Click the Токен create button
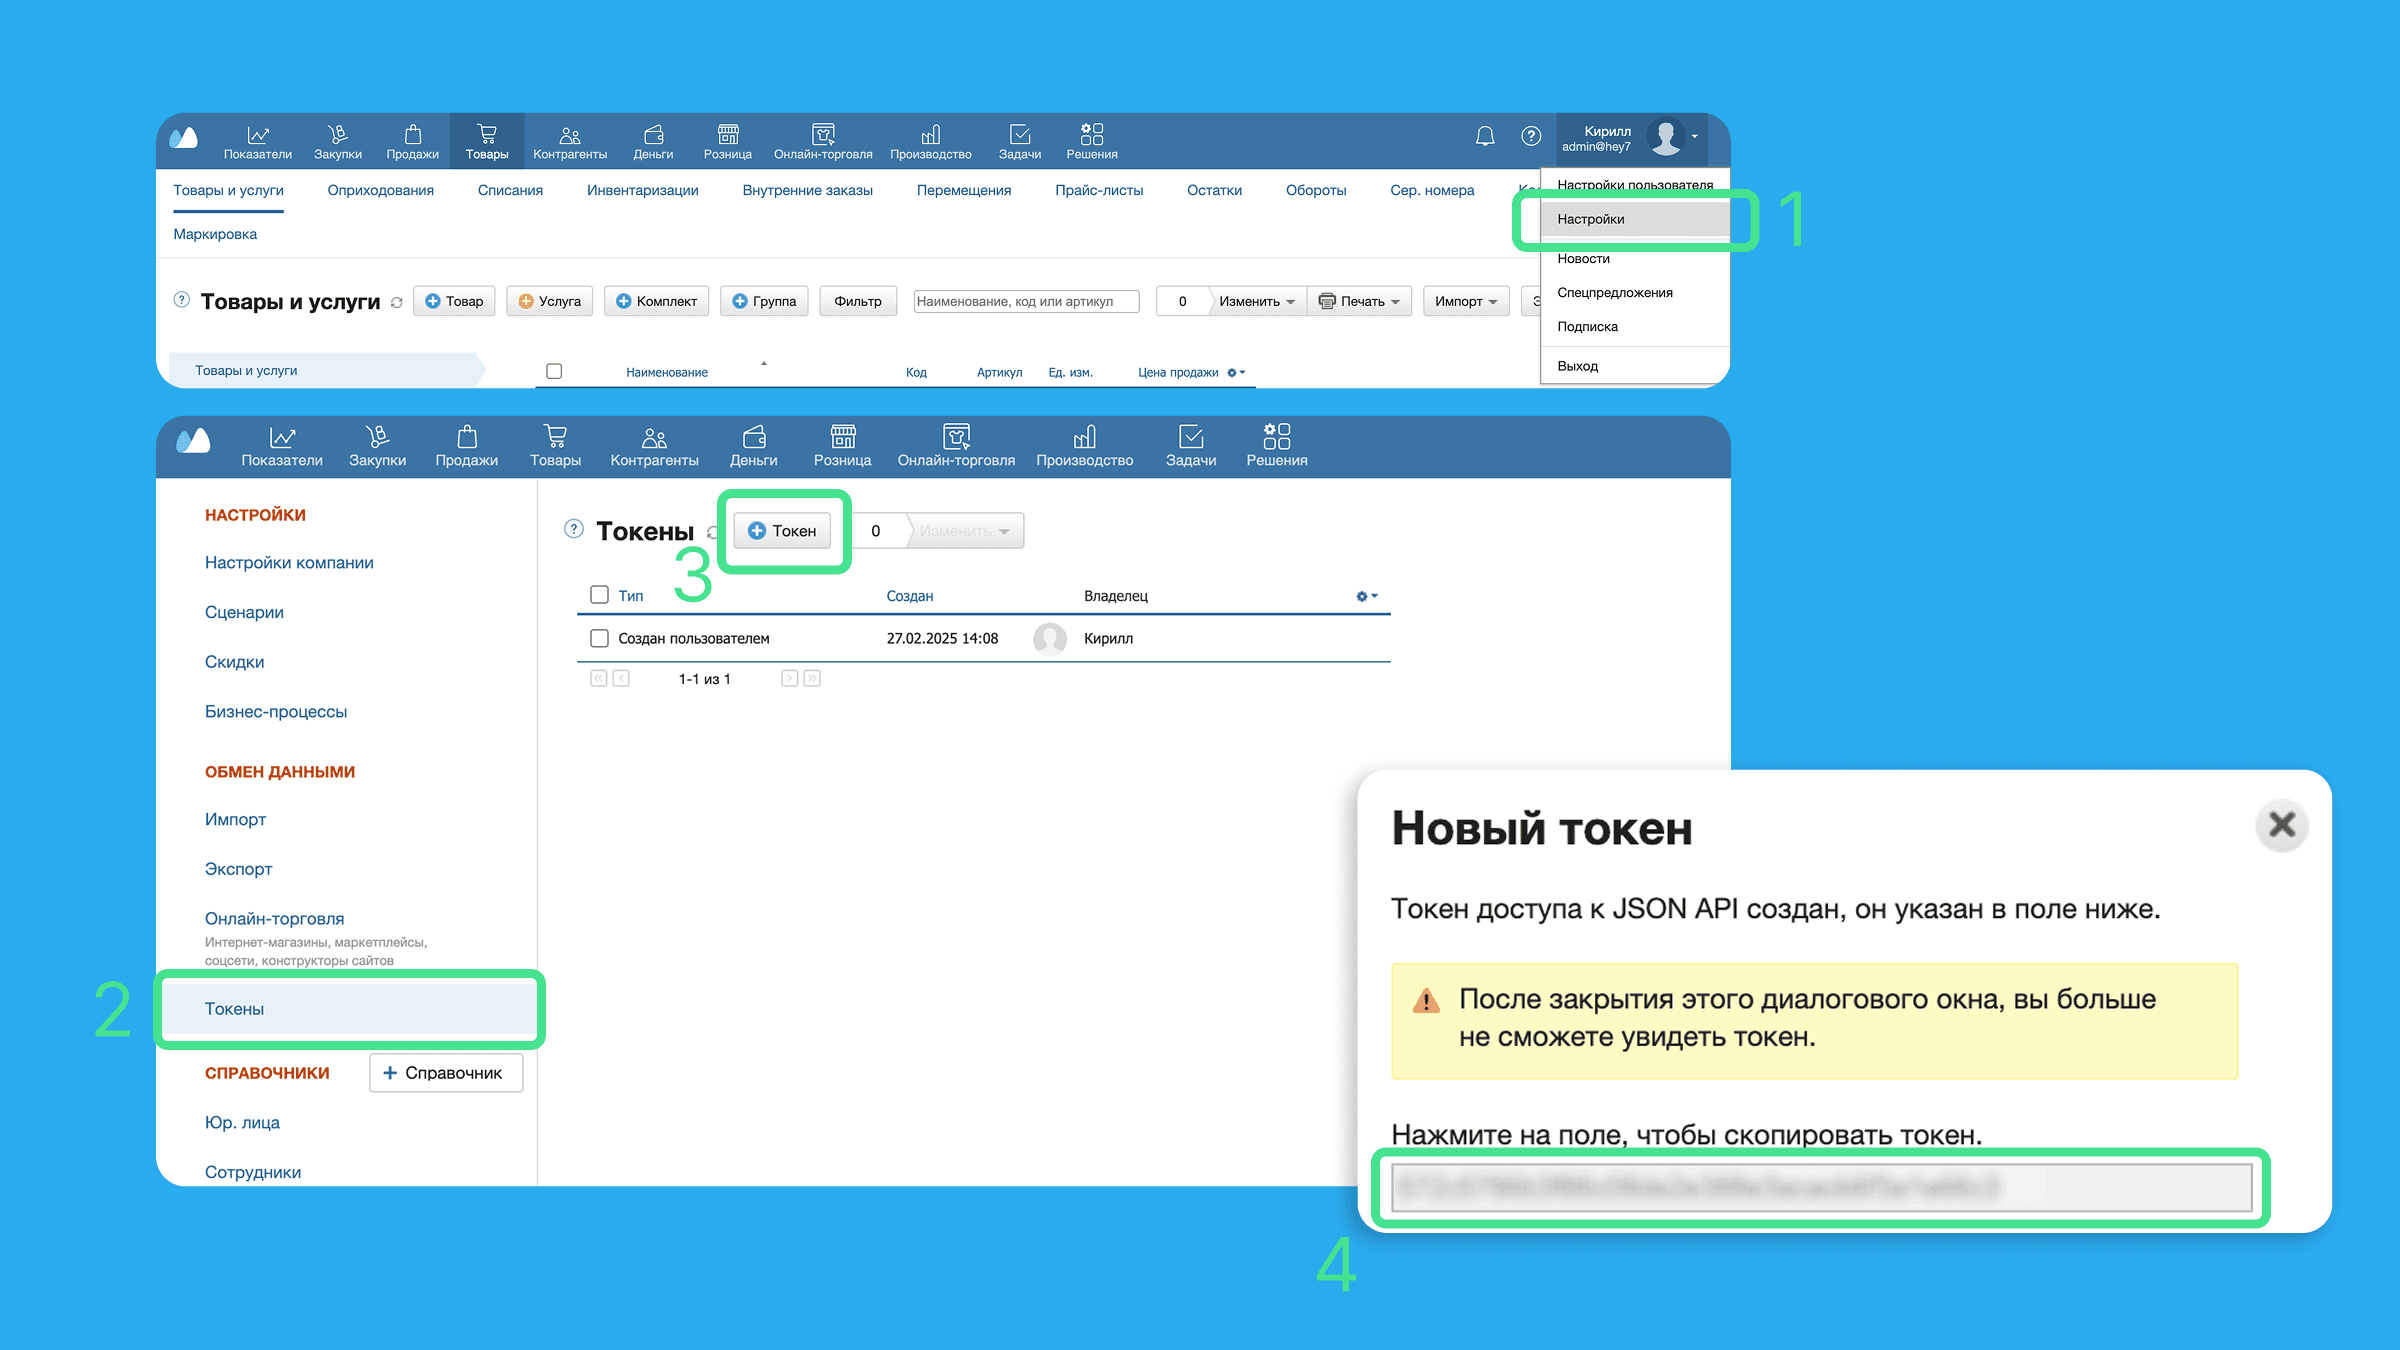The height and width of the screenshot is (1350, 2400). pyautogui.click(x=782, y=531)
